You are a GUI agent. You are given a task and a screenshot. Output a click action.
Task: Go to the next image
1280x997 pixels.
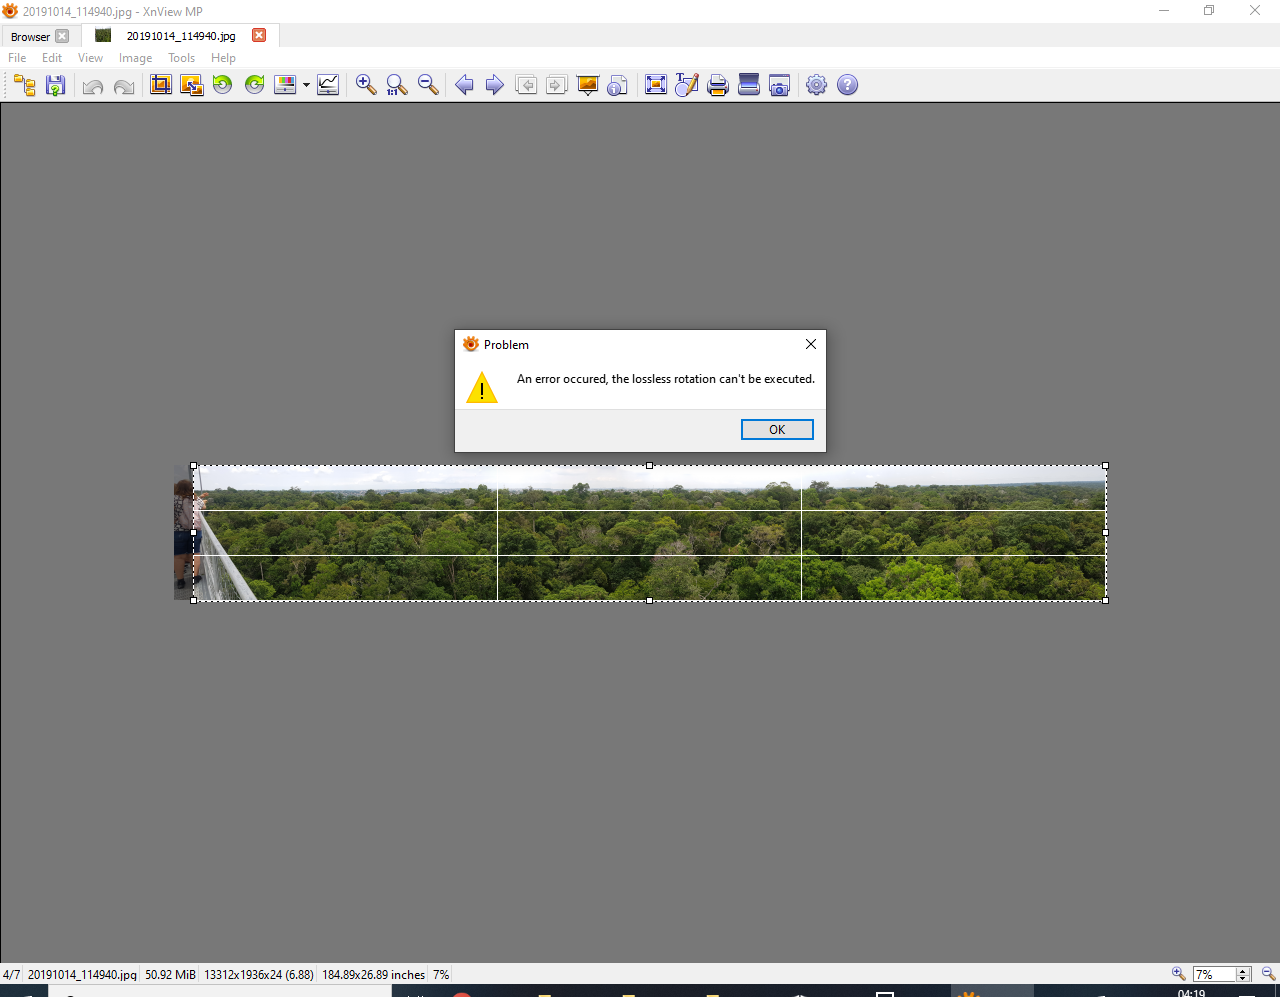[x=495, y=85]
